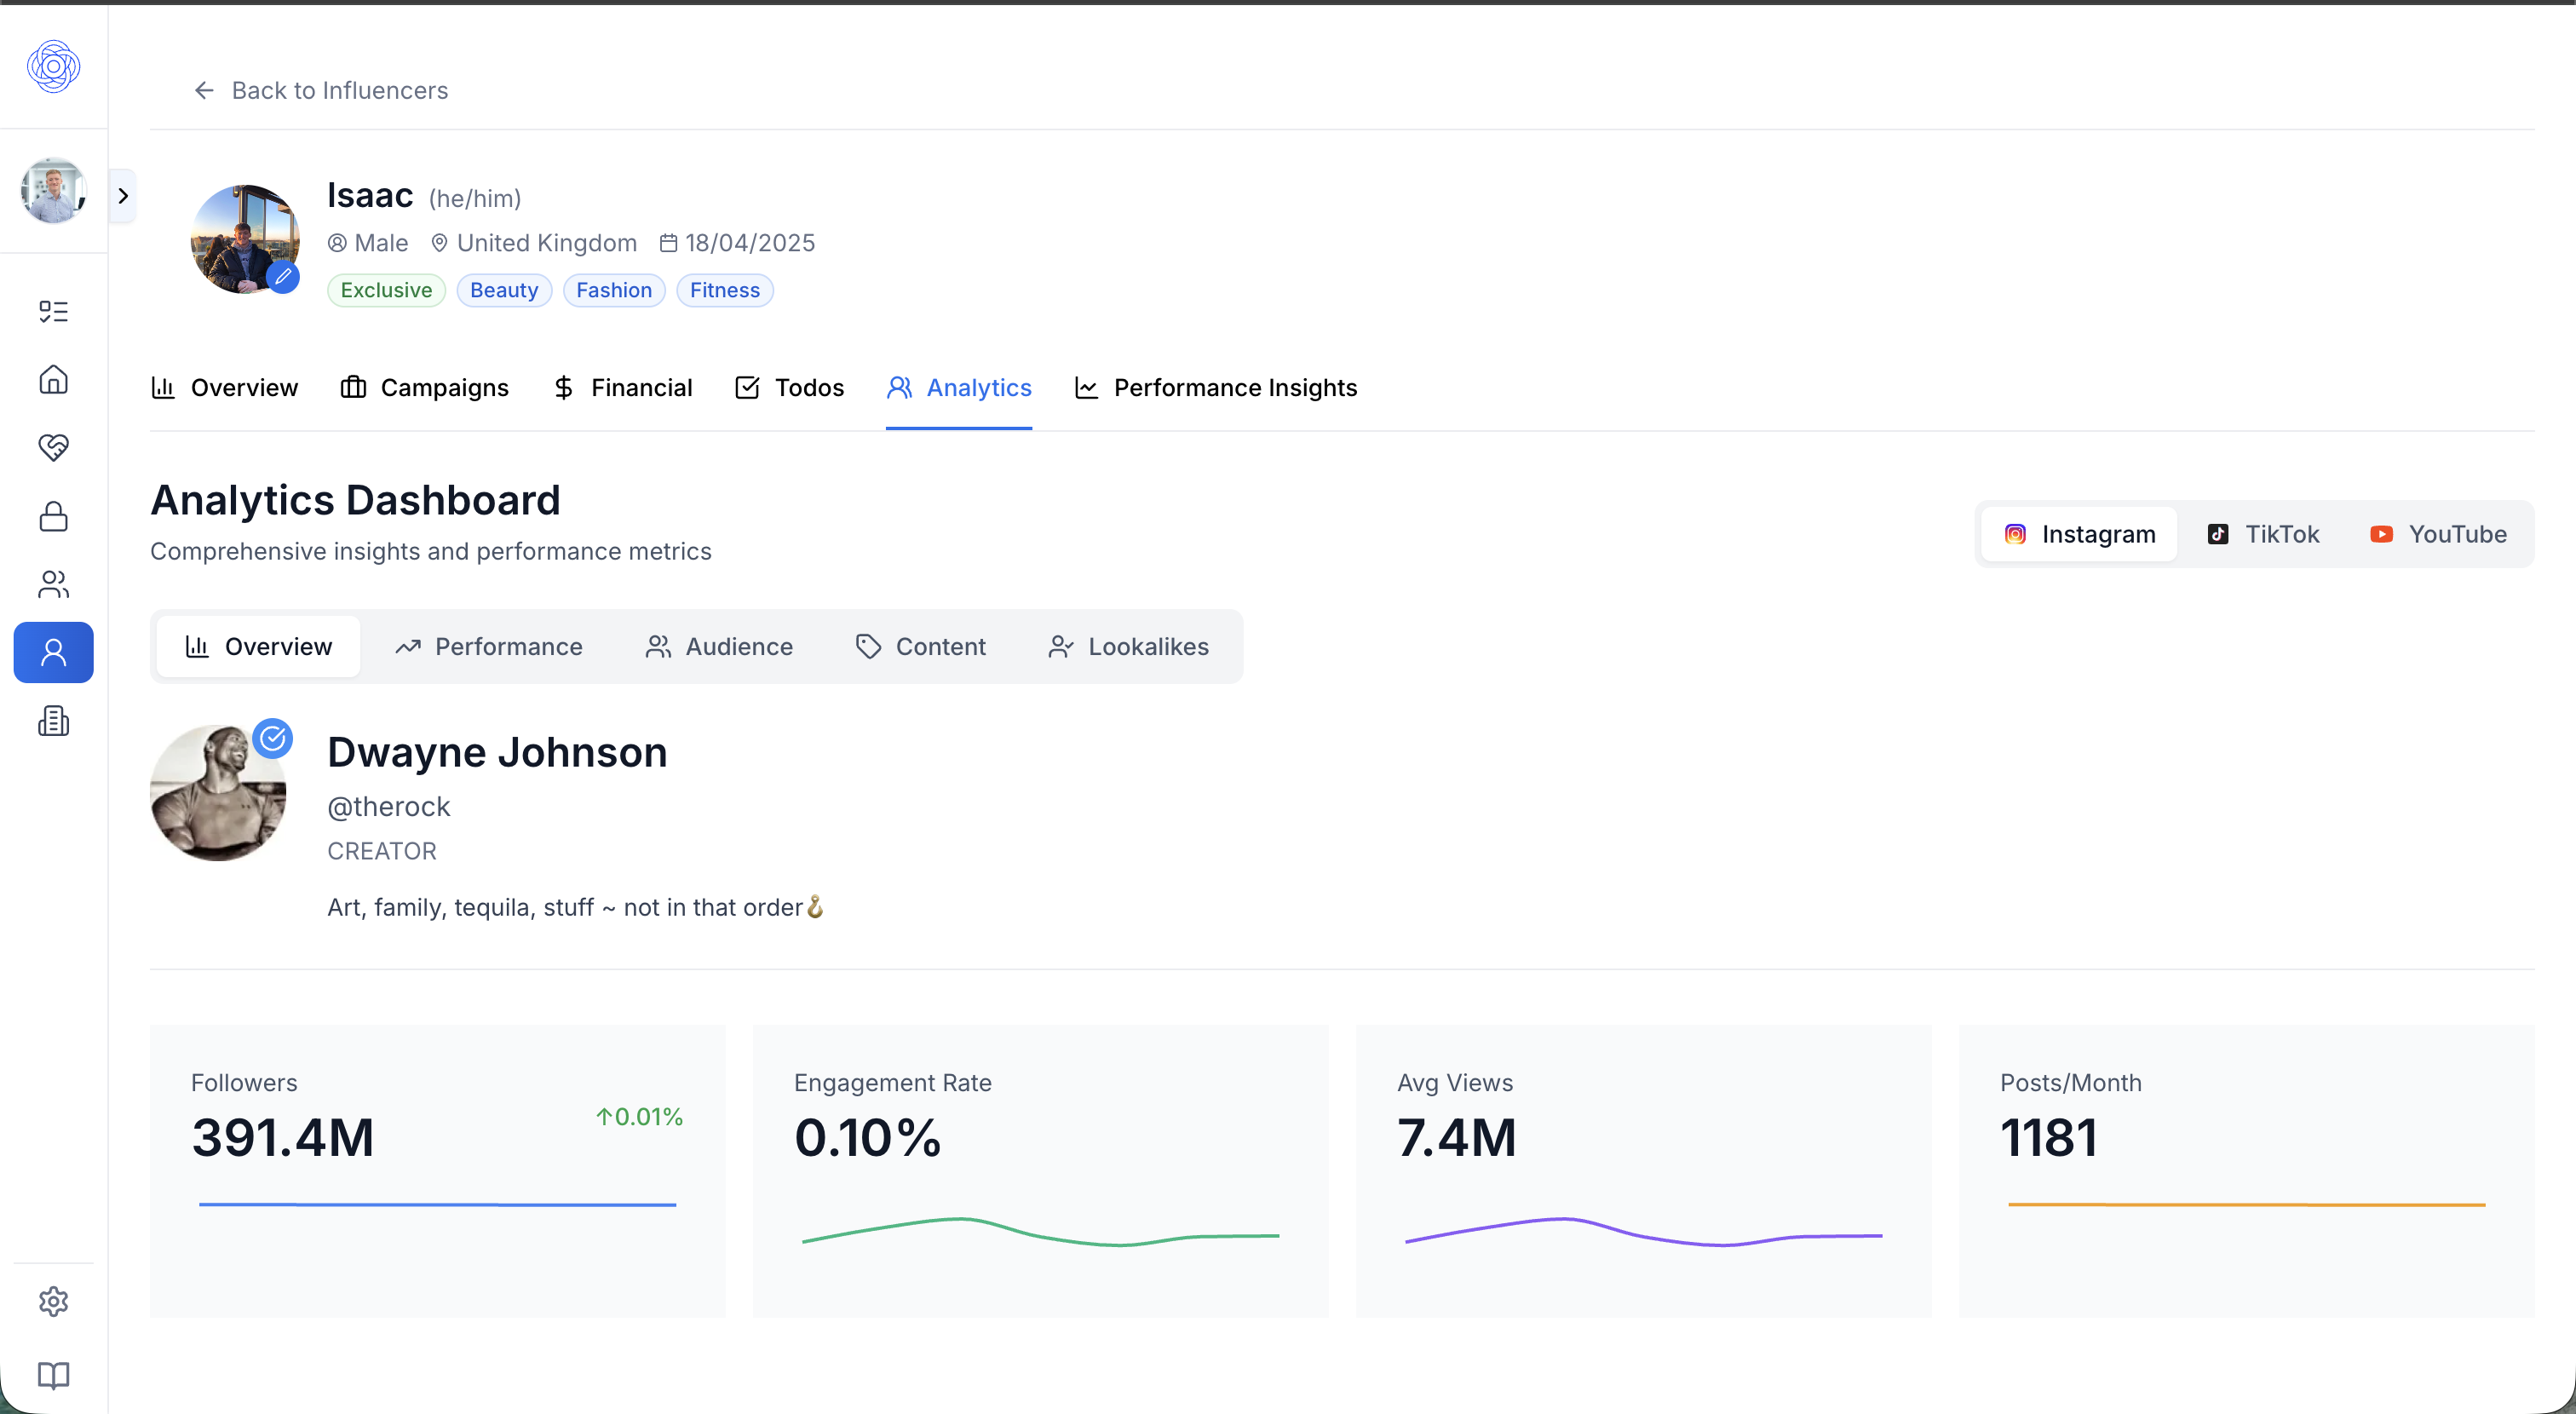This screenshot has height=1414, width=2576.
Task: Click the lock icon in sidebar
Action: point(53,516)
